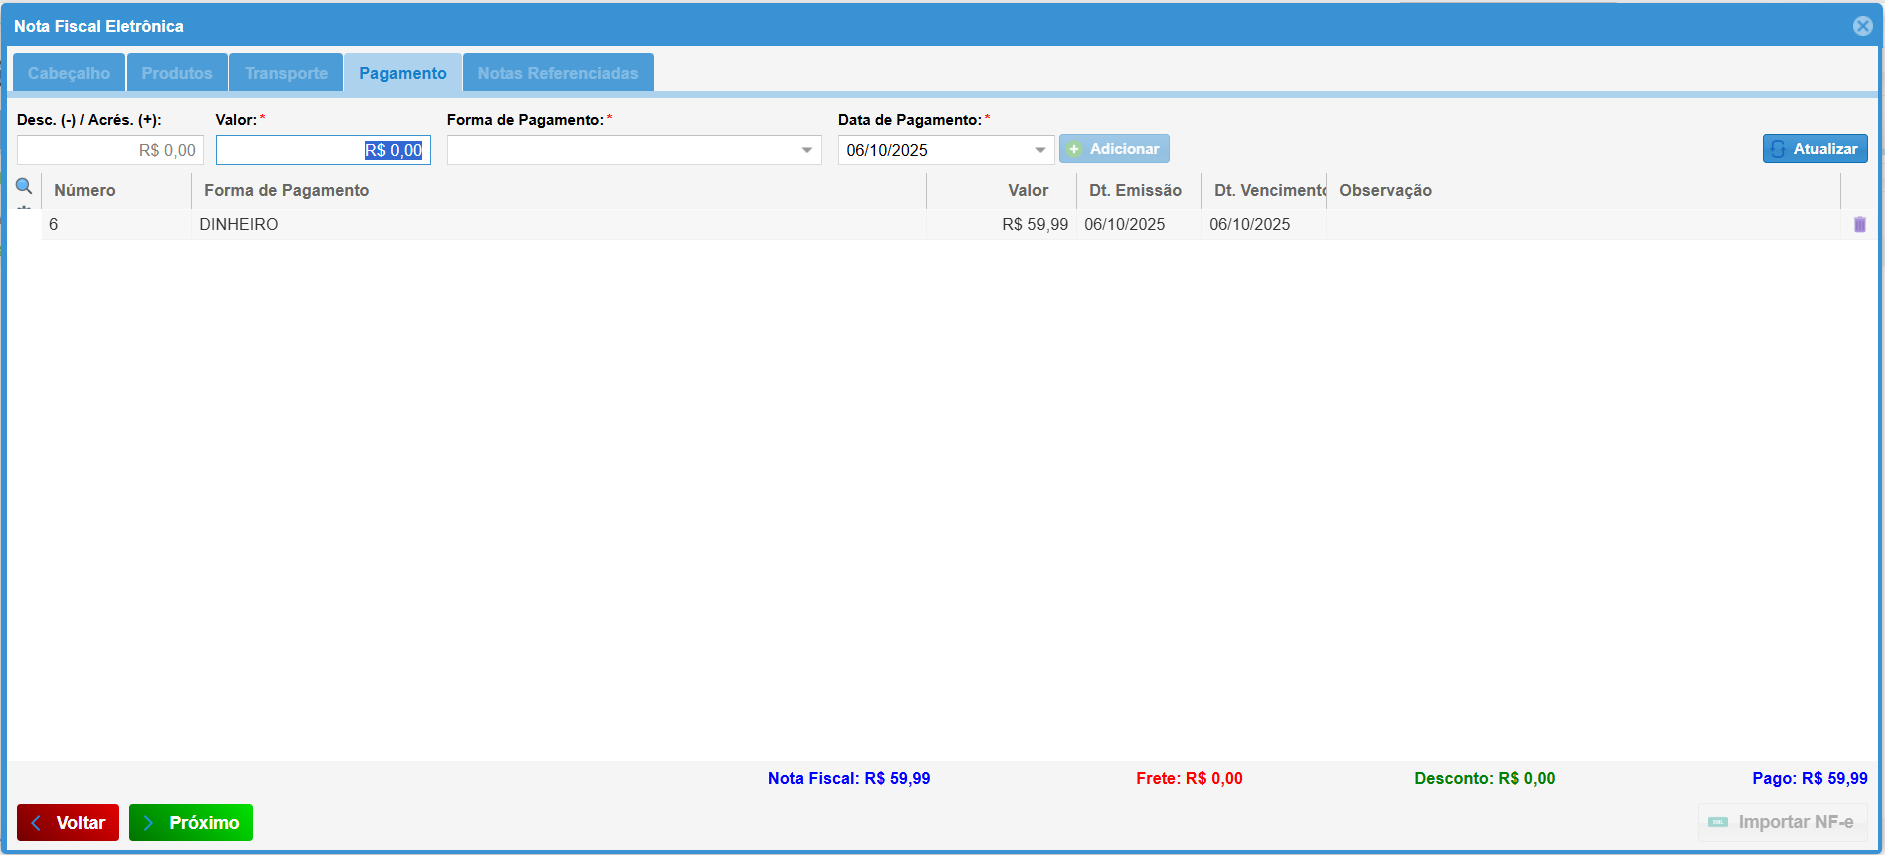Click the Atualizar refresh button
The image size is (1885, 855).
coord(1814,149)
